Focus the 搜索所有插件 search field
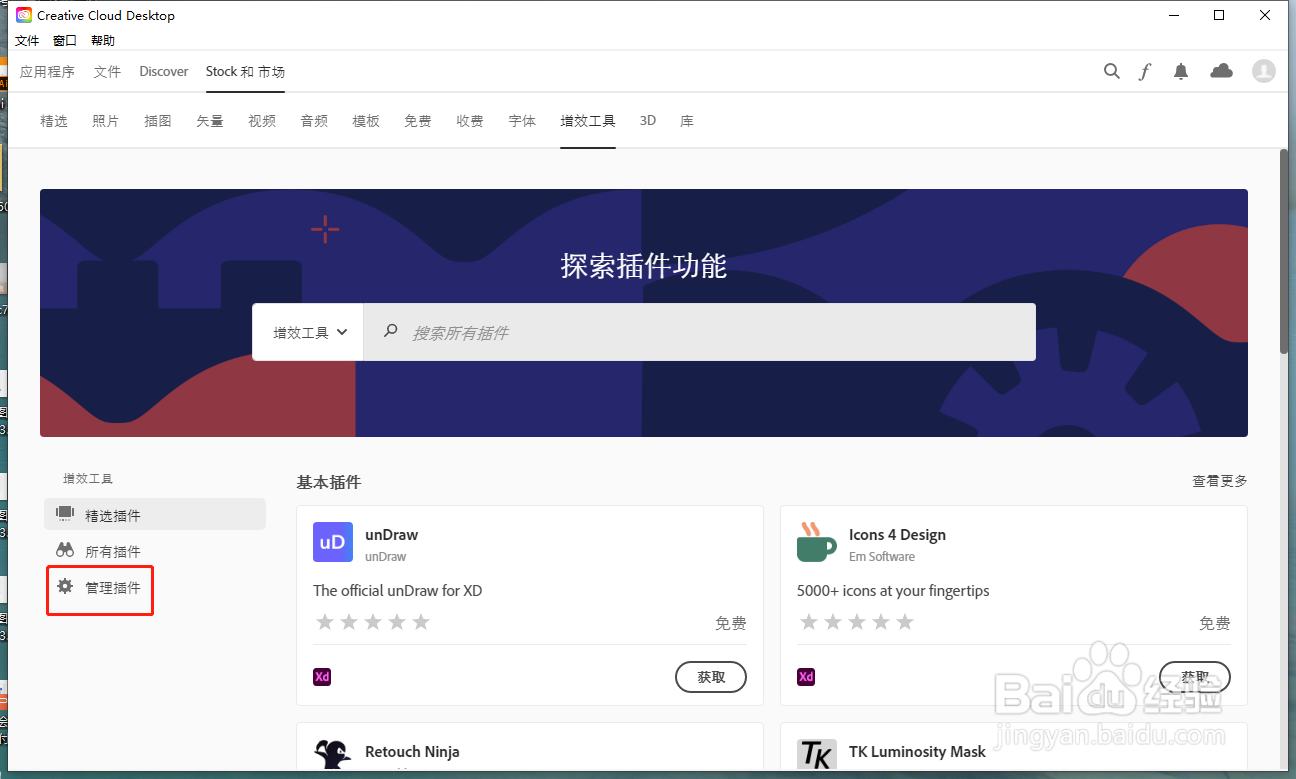The width and height of the screenshot is (1296, 779). point(699,332)
